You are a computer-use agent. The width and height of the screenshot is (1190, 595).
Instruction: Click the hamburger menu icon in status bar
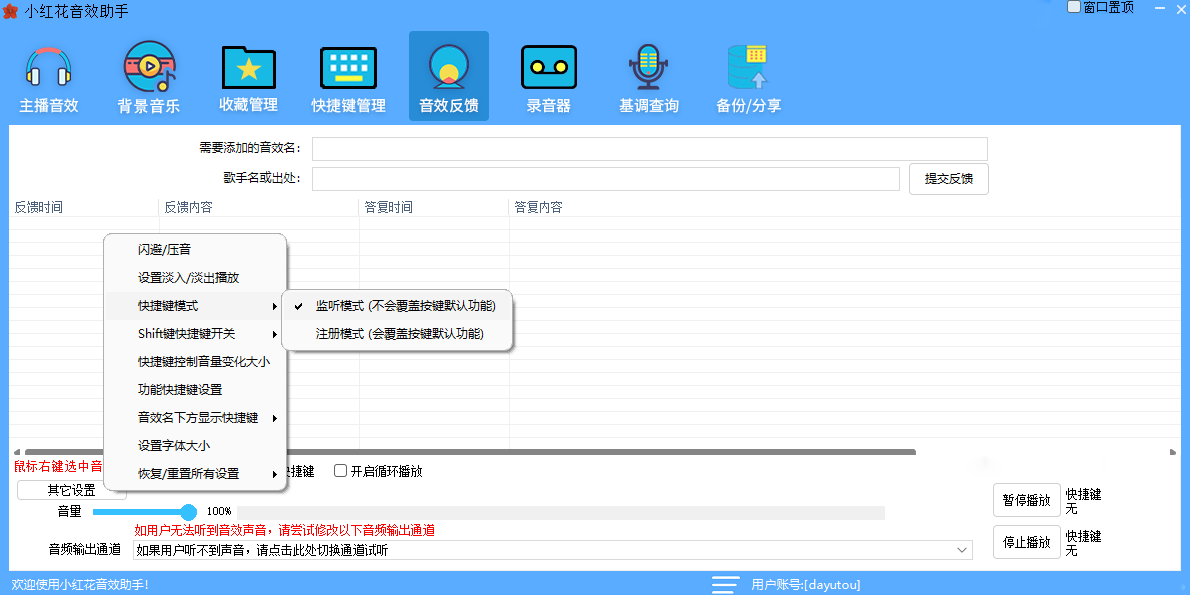tap(725, 584)
